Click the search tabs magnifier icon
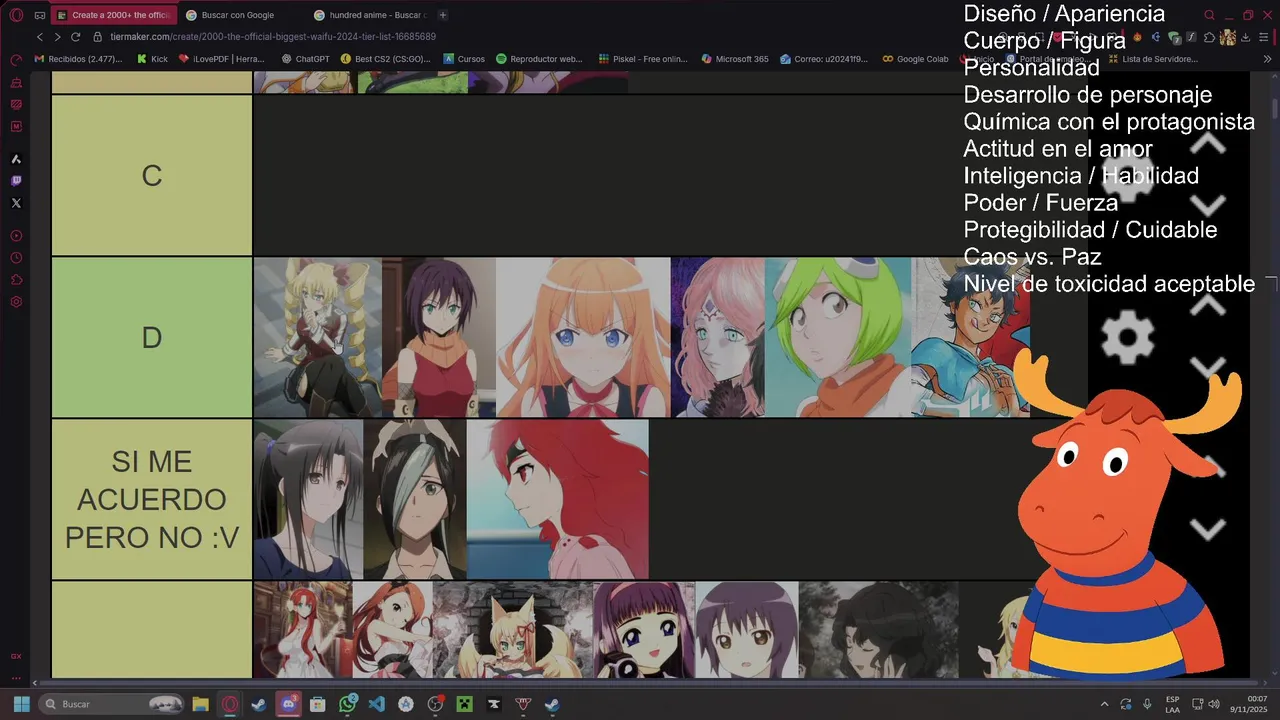The width and height of the screenshot is (1280, 720). tap(1210, 15)
